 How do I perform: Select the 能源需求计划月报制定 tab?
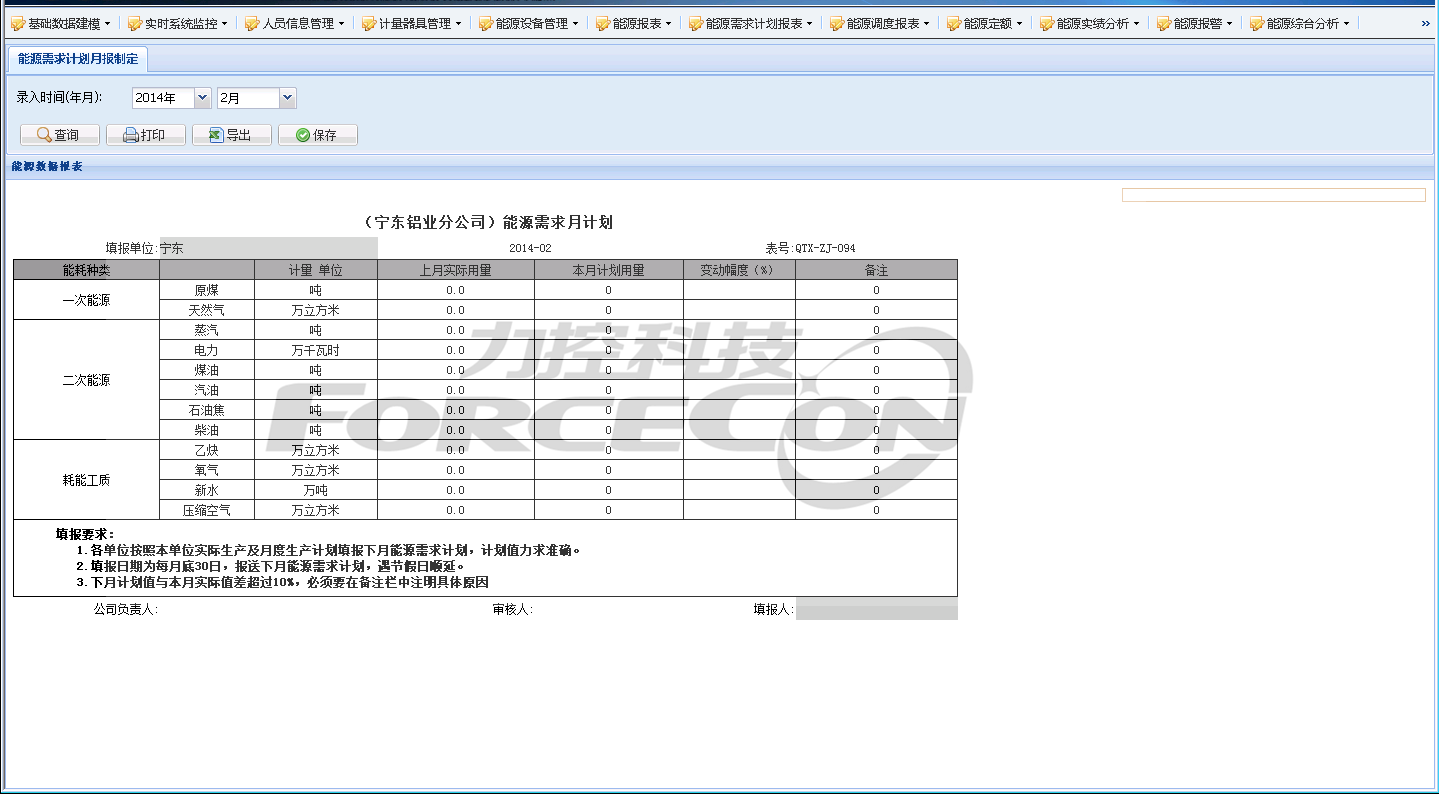(78, 59)
